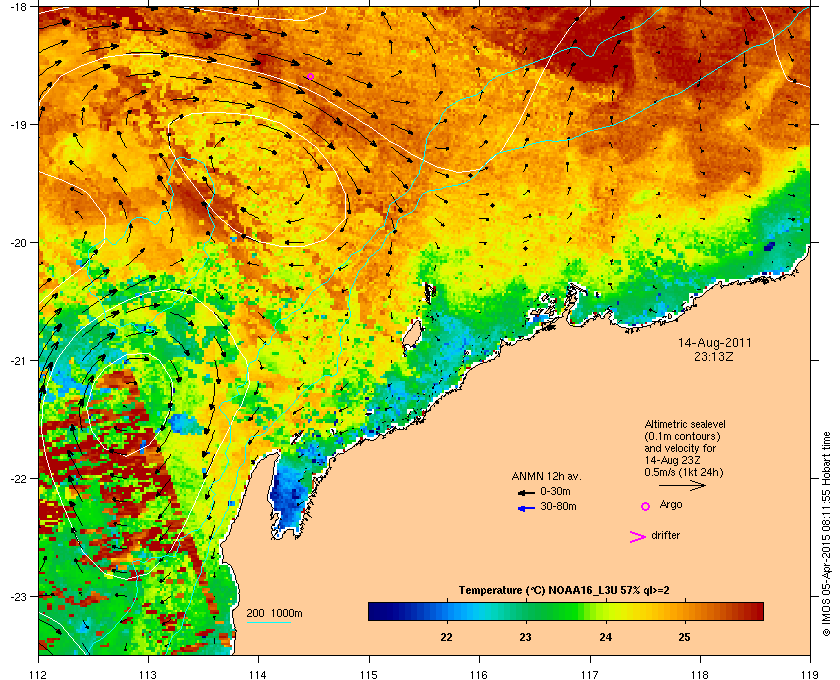Click the Temperature NOAA16_L3U colorbar title

point(564,591)
